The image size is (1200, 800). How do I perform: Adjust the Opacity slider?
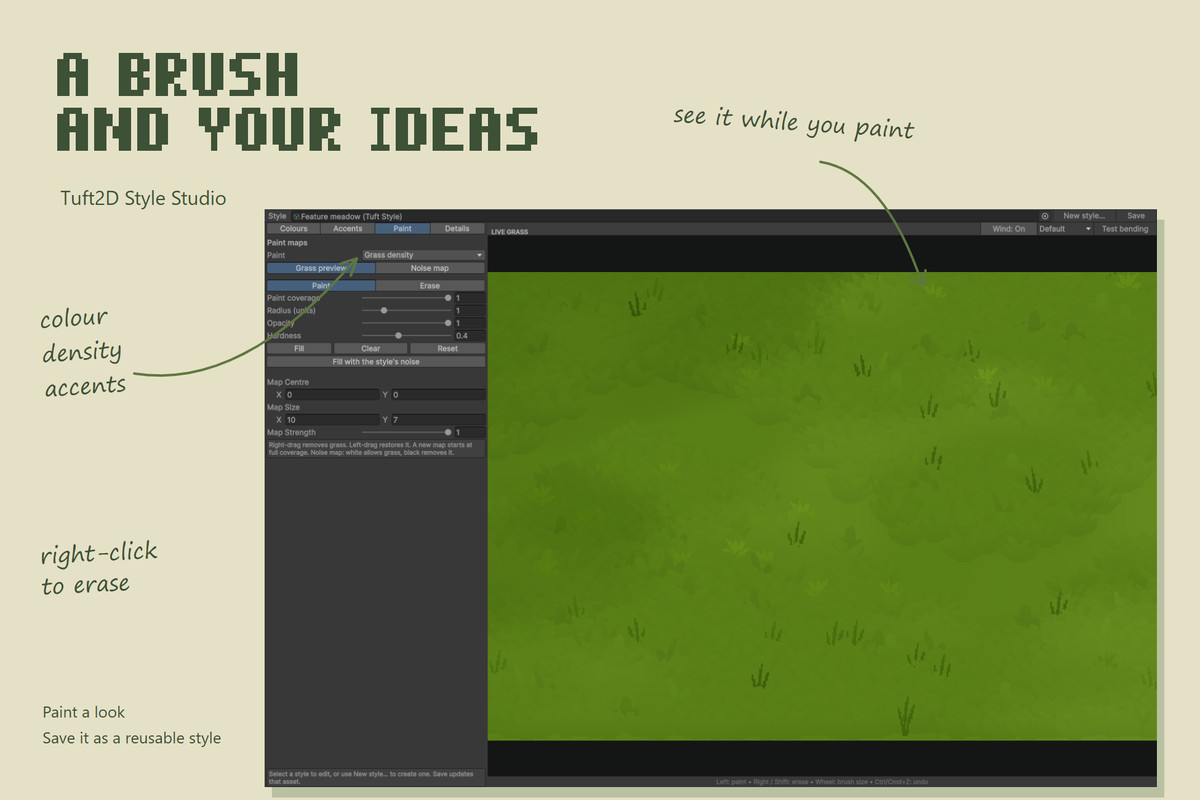406,323
